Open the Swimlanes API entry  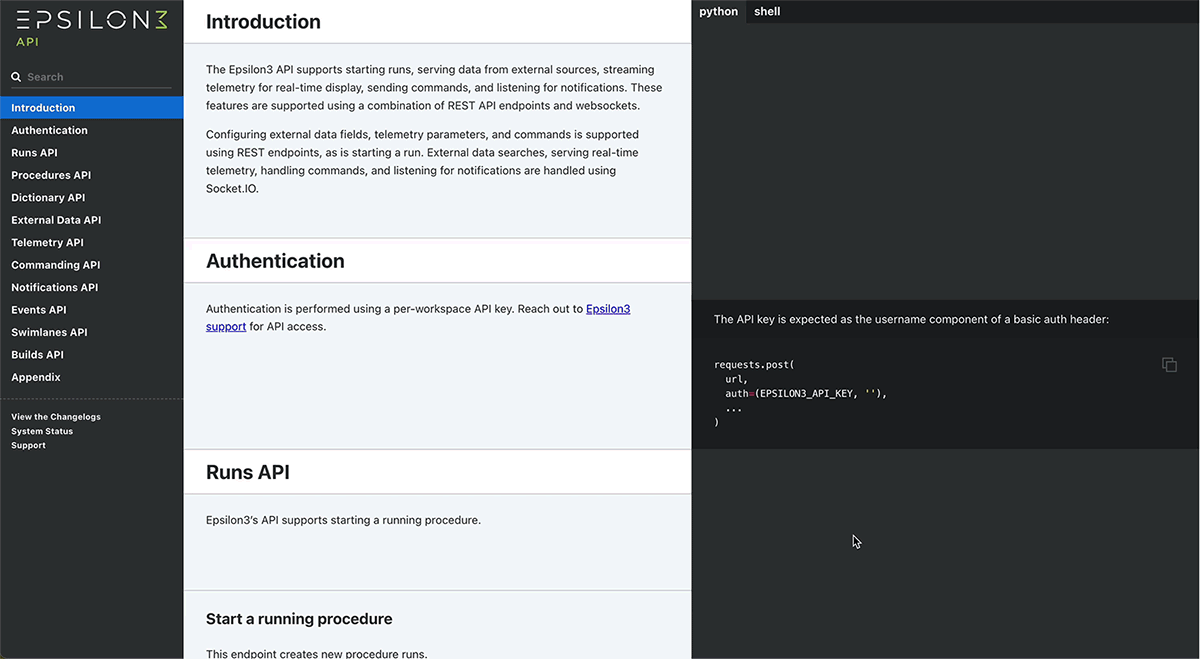[49, 332]
